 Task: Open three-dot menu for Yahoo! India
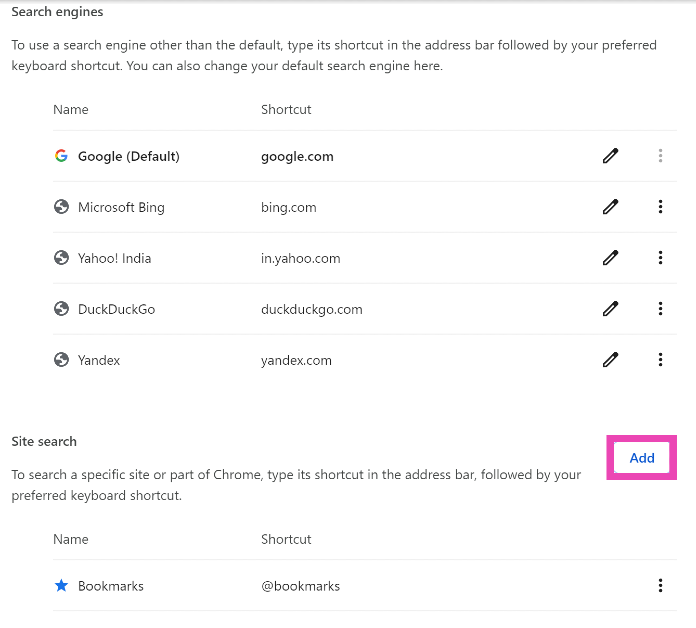660,258
